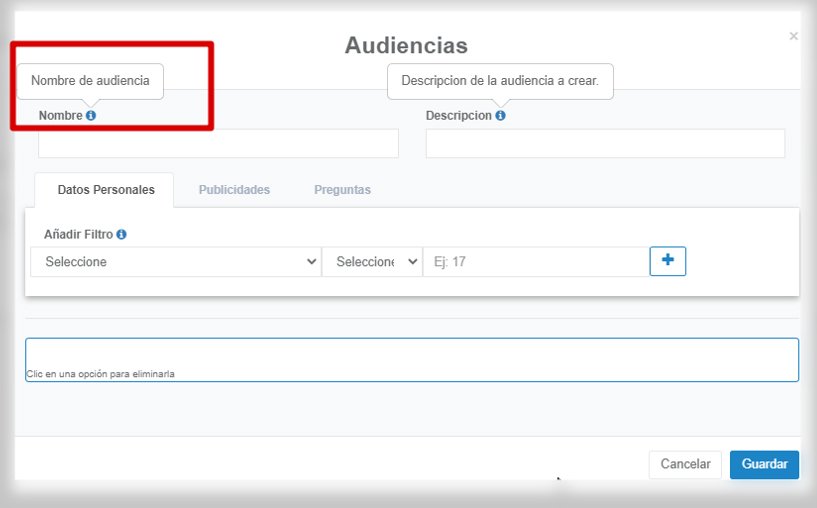Focus the Descripcion input field
This screenshot has height=508, width=817.
[605, 143]
